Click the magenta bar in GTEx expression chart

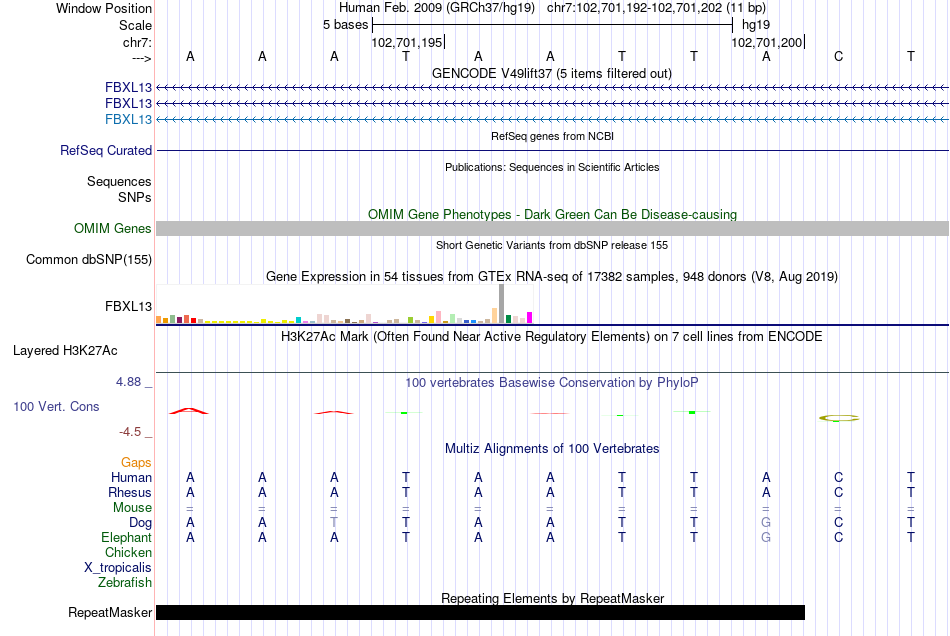pos(530,317)
